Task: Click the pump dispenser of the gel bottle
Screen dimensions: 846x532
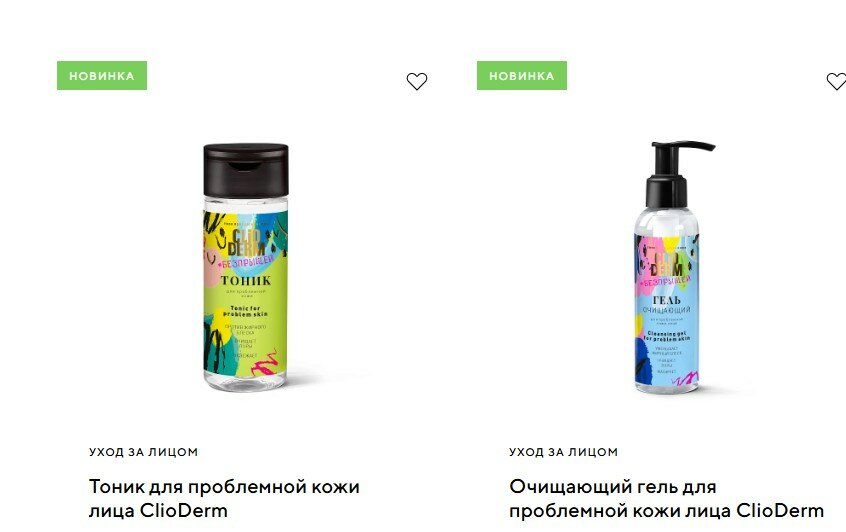Action: (x=674, y=174)
